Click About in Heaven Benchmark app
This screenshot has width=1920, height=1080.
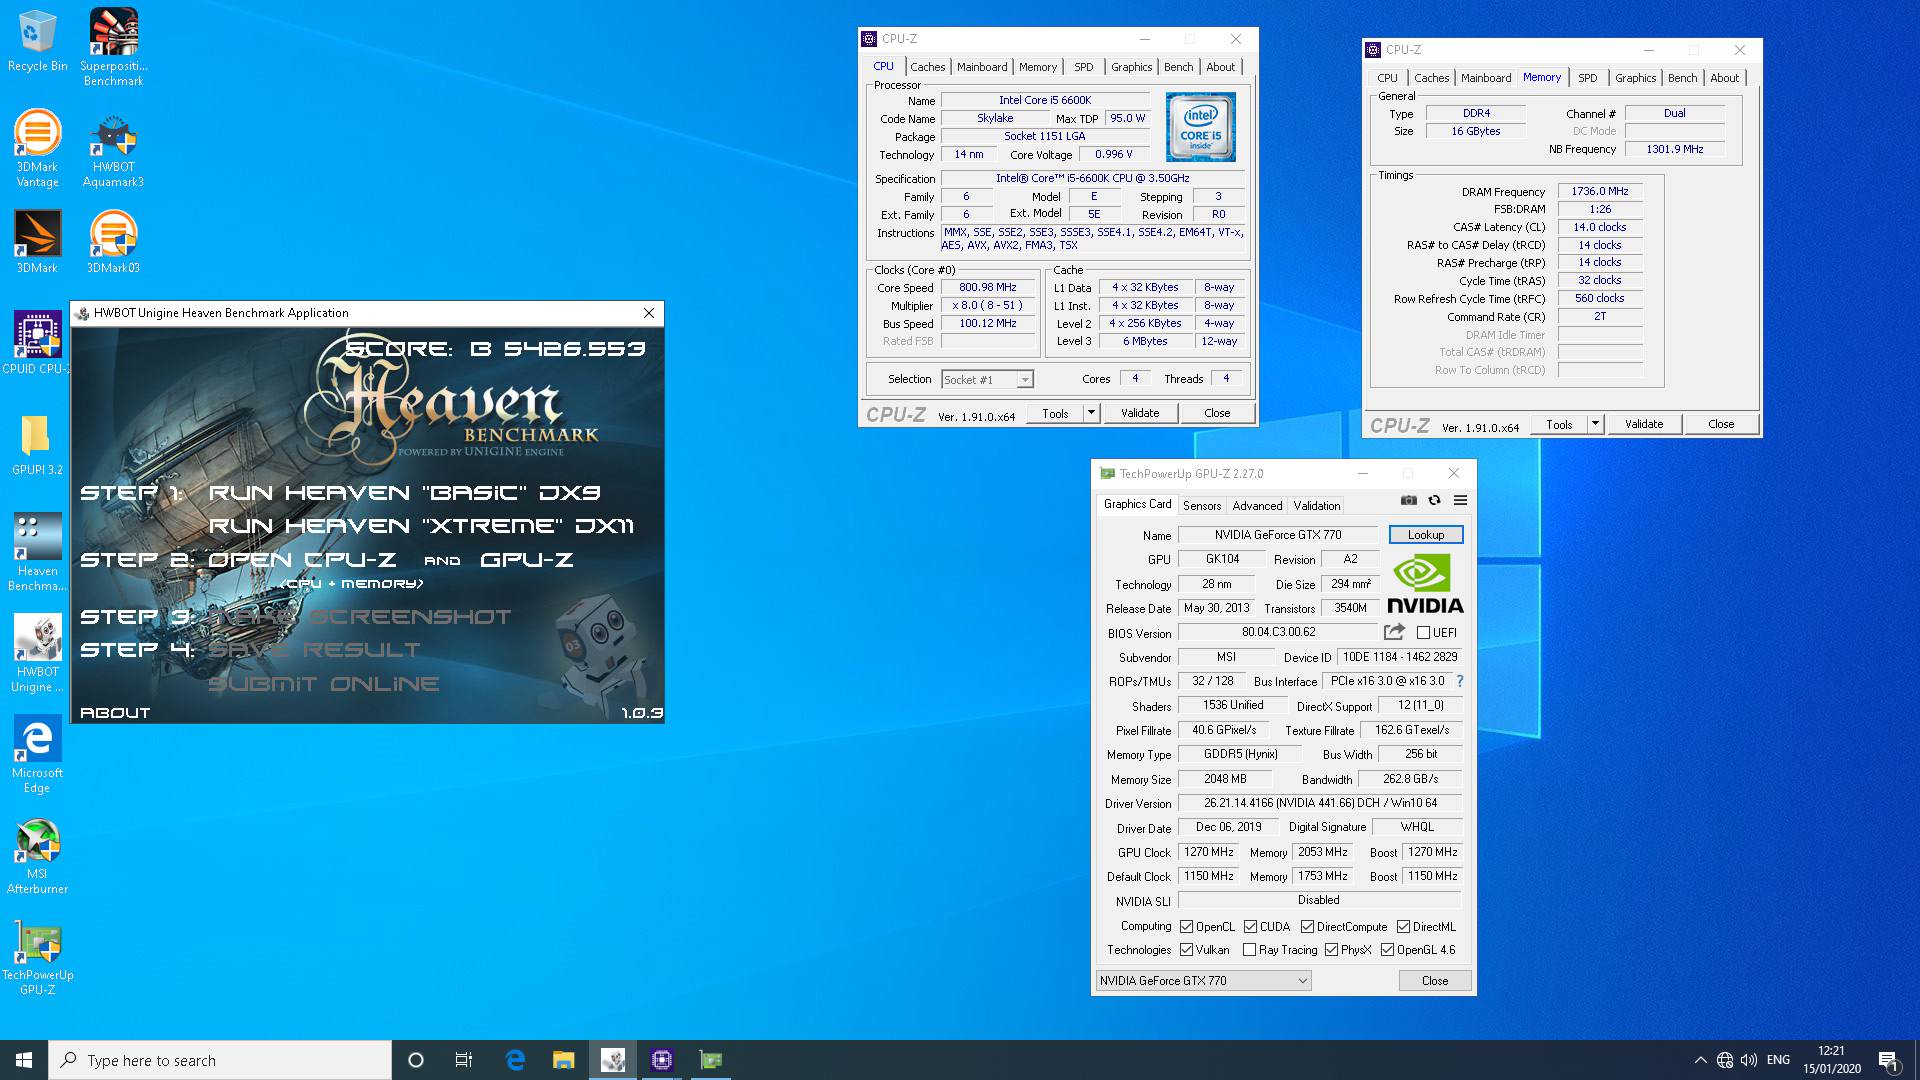click(115, 713)
